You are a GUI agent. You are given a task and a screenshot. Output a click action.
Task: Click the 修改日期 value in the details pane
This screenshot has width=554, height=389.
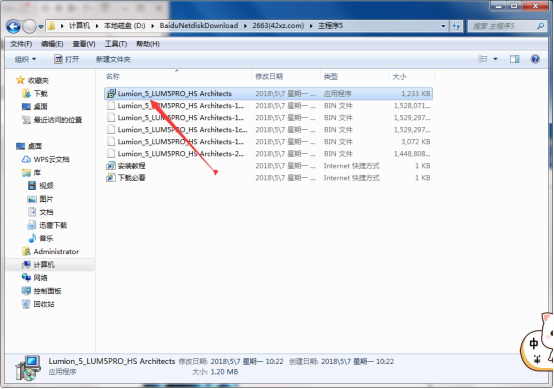[x=247, y=361]
